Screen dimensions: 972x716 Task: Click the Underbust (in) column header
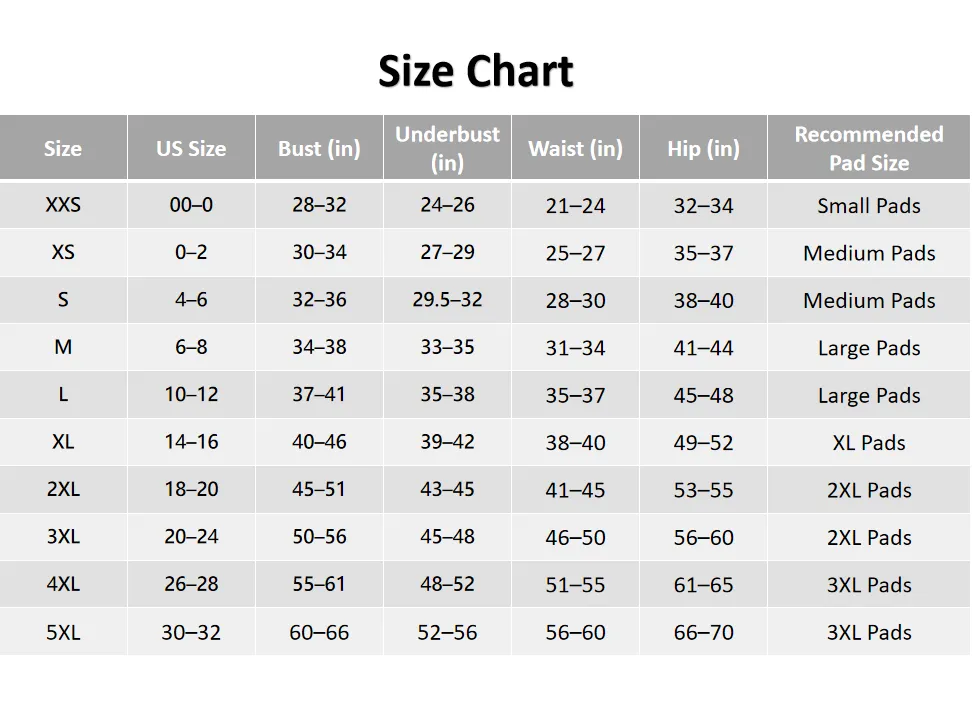[x=447, y=148]
